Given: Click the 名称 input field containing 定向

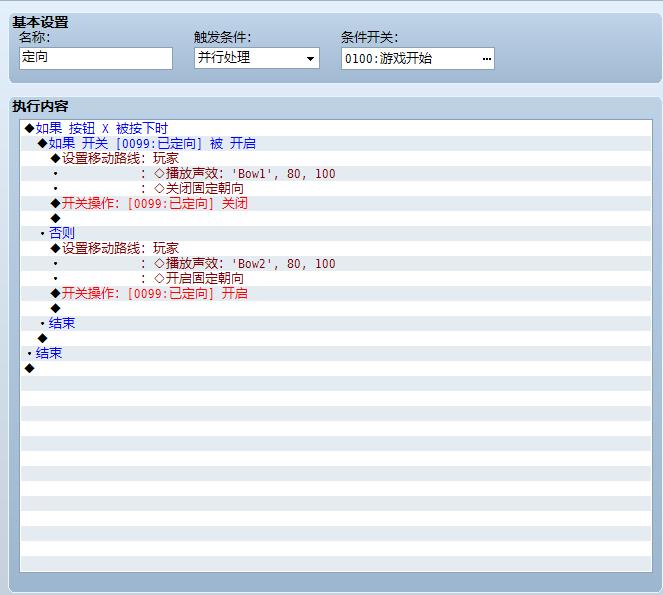Looking at the screenshot, I should (96, 58).
